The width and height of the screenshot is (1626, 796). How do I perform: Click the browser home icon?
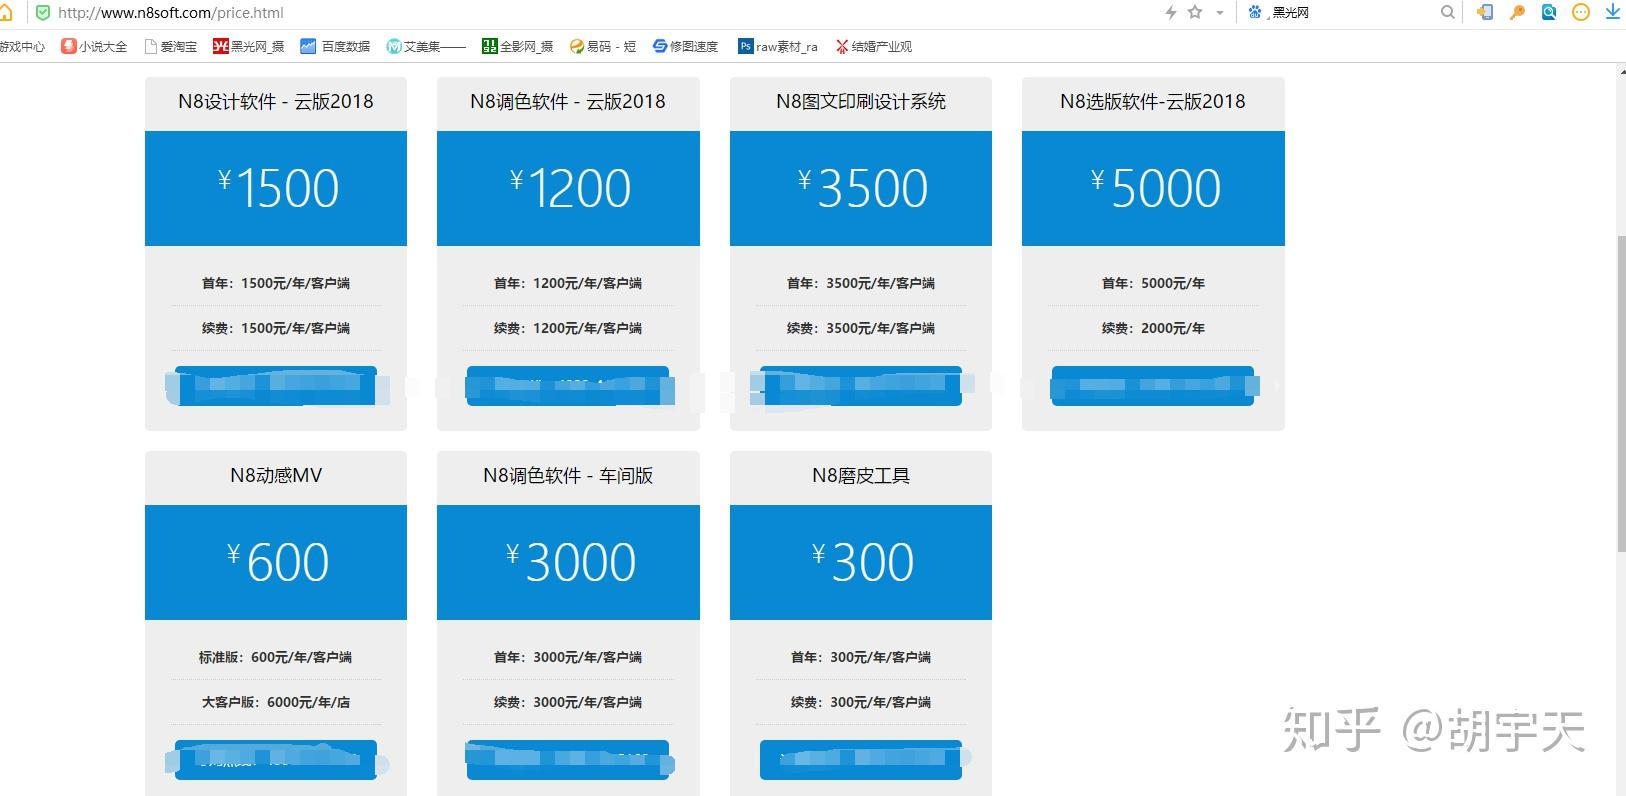coord(5,13)
